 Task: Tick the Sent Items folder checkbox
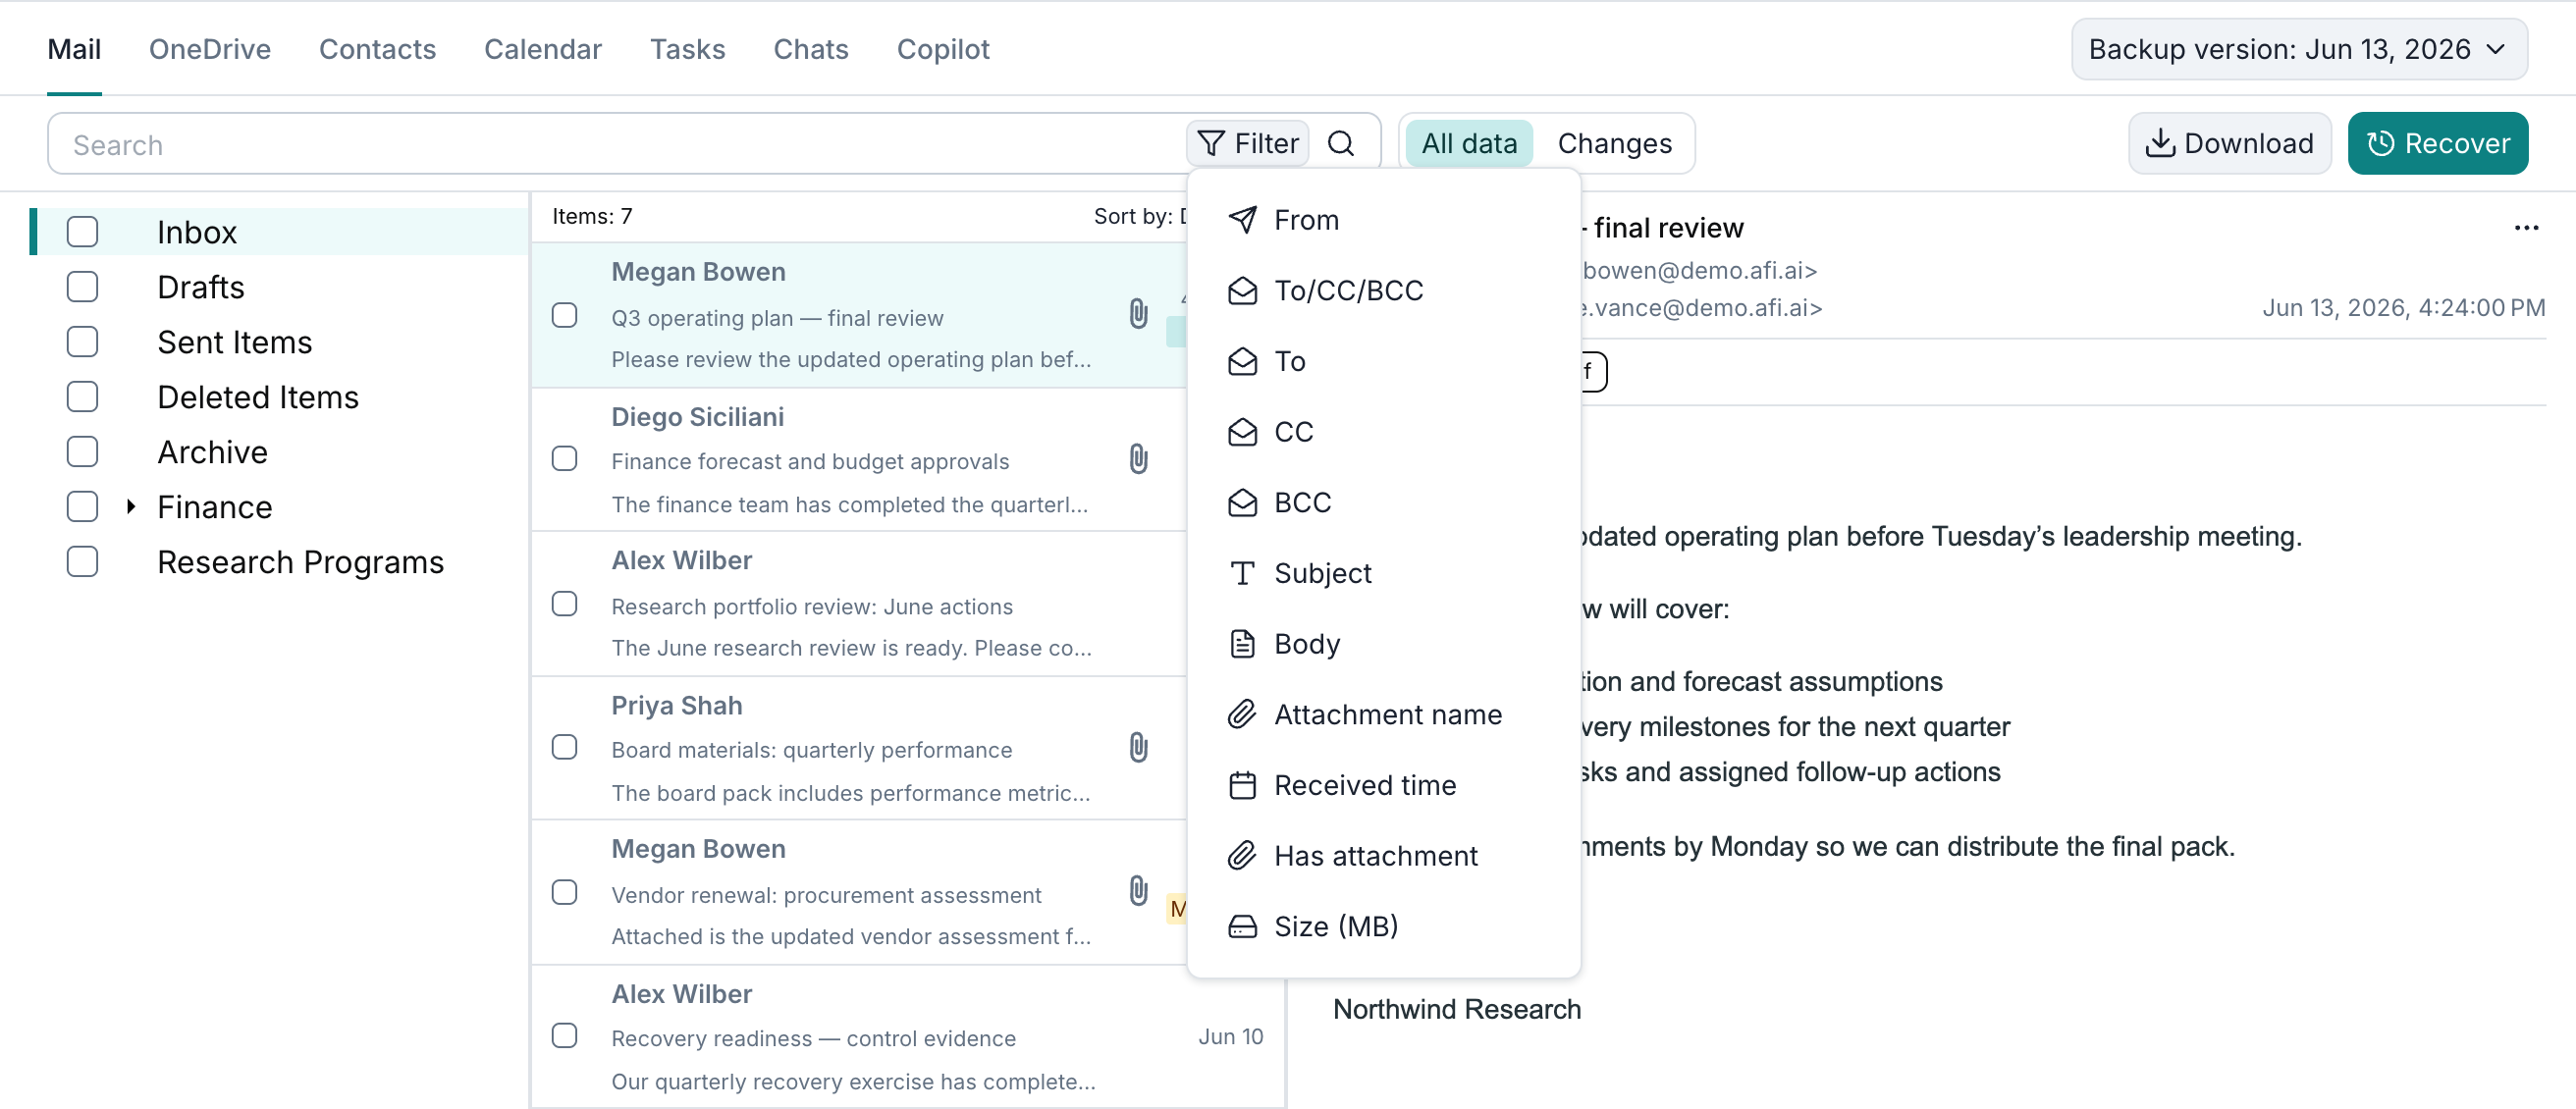coord(82,342)
